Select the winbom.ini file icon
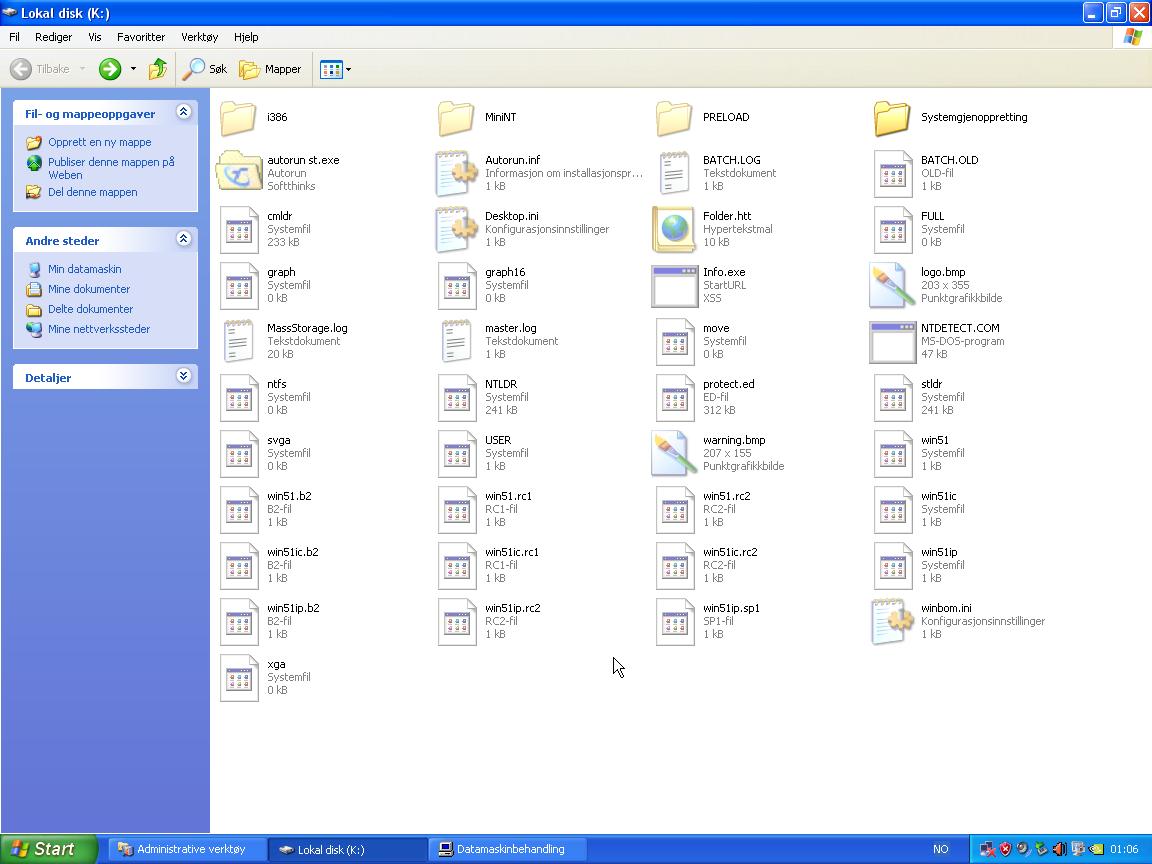This screenshot has width=1152, height=864. [x=892, y=622]
